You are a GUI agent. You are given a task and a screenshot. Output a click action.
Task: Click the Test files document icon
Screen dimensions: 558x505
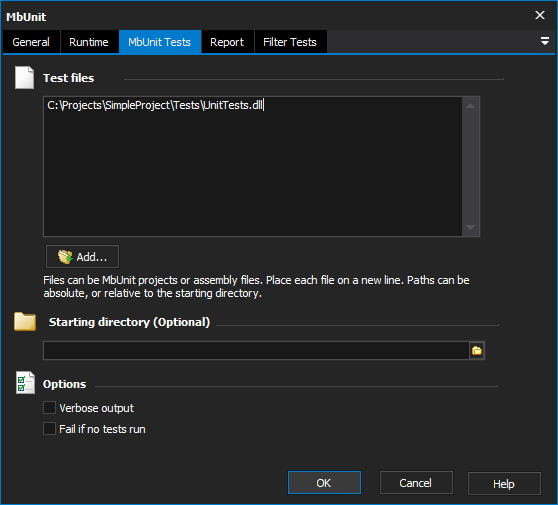(25, 78)
